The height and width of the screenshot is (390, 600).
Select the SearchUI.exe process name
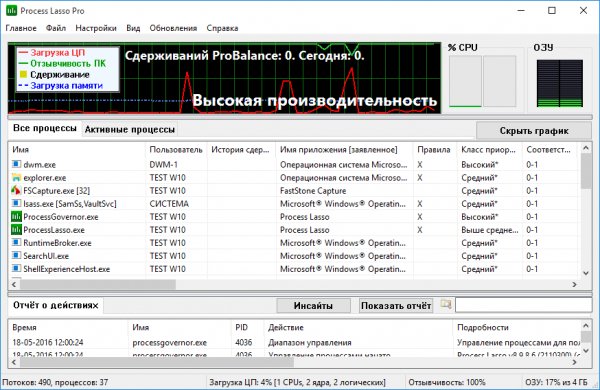tap(46, 256)
